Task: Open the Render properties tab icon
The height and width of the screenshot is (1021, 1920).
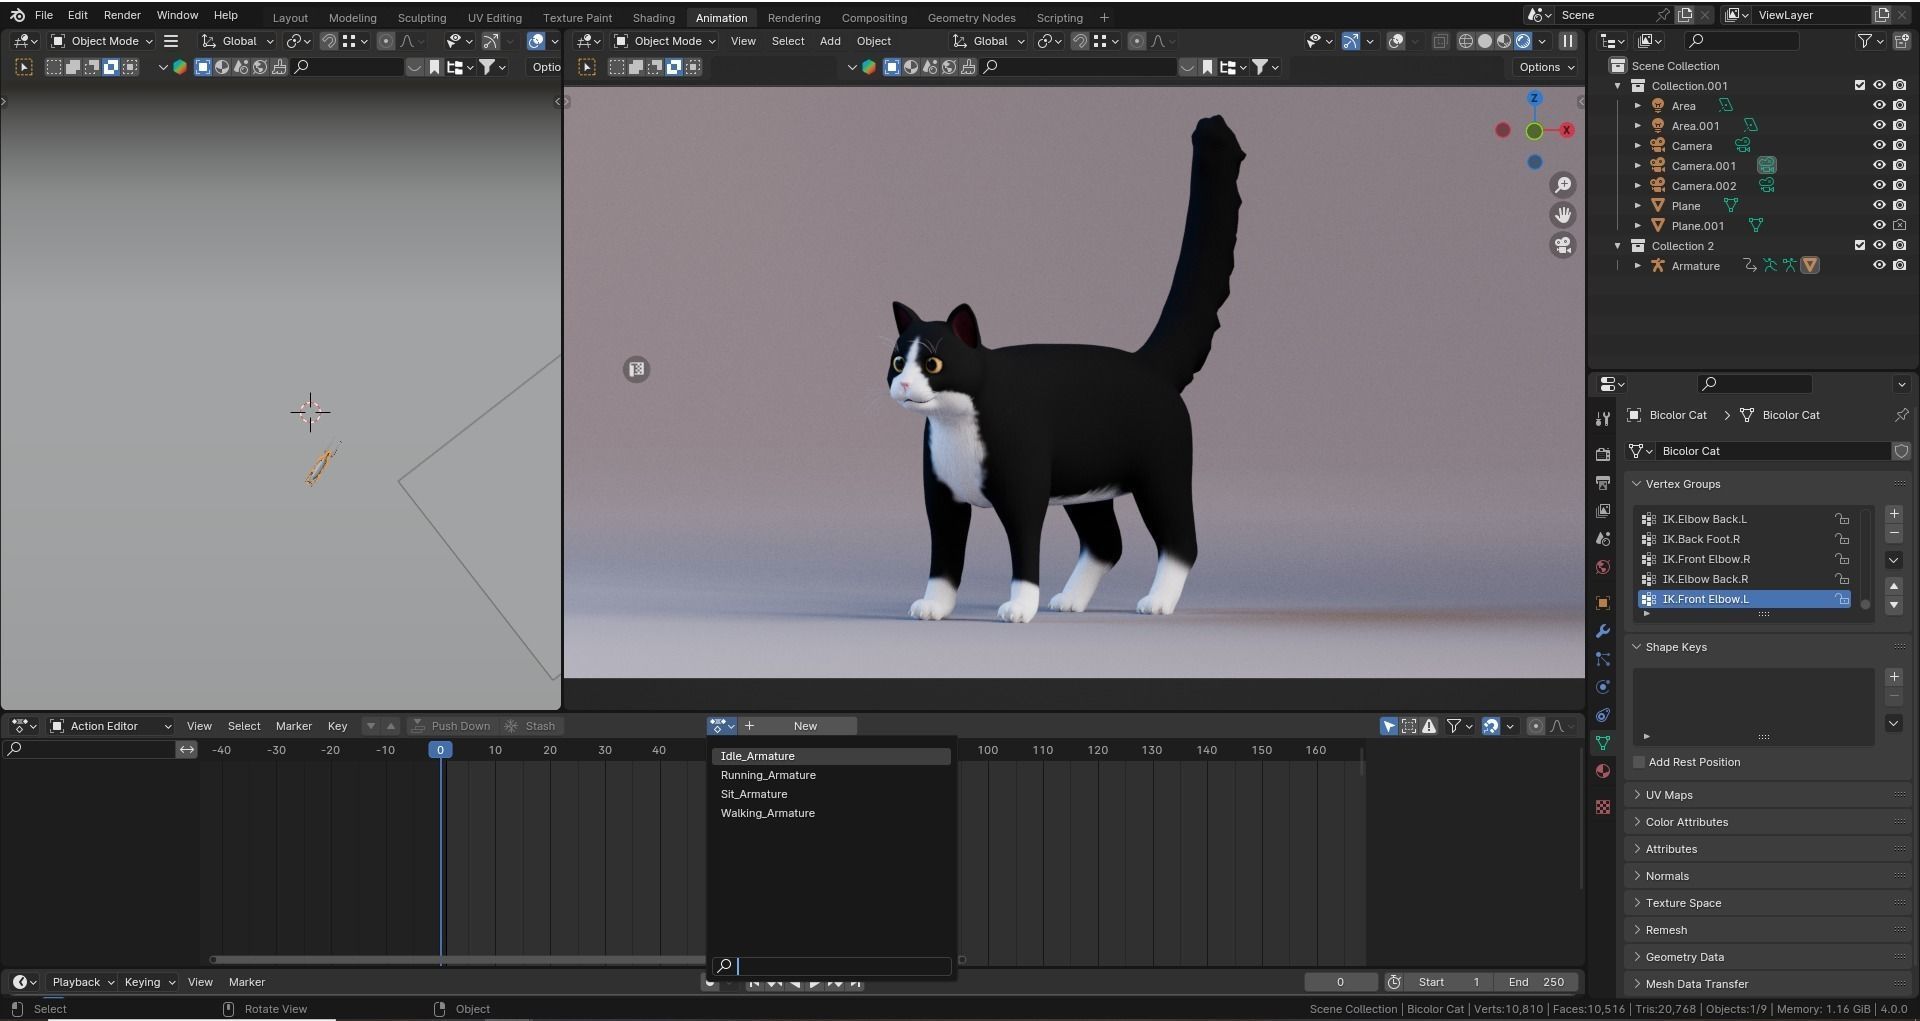Action: [x=1603, y=455]
